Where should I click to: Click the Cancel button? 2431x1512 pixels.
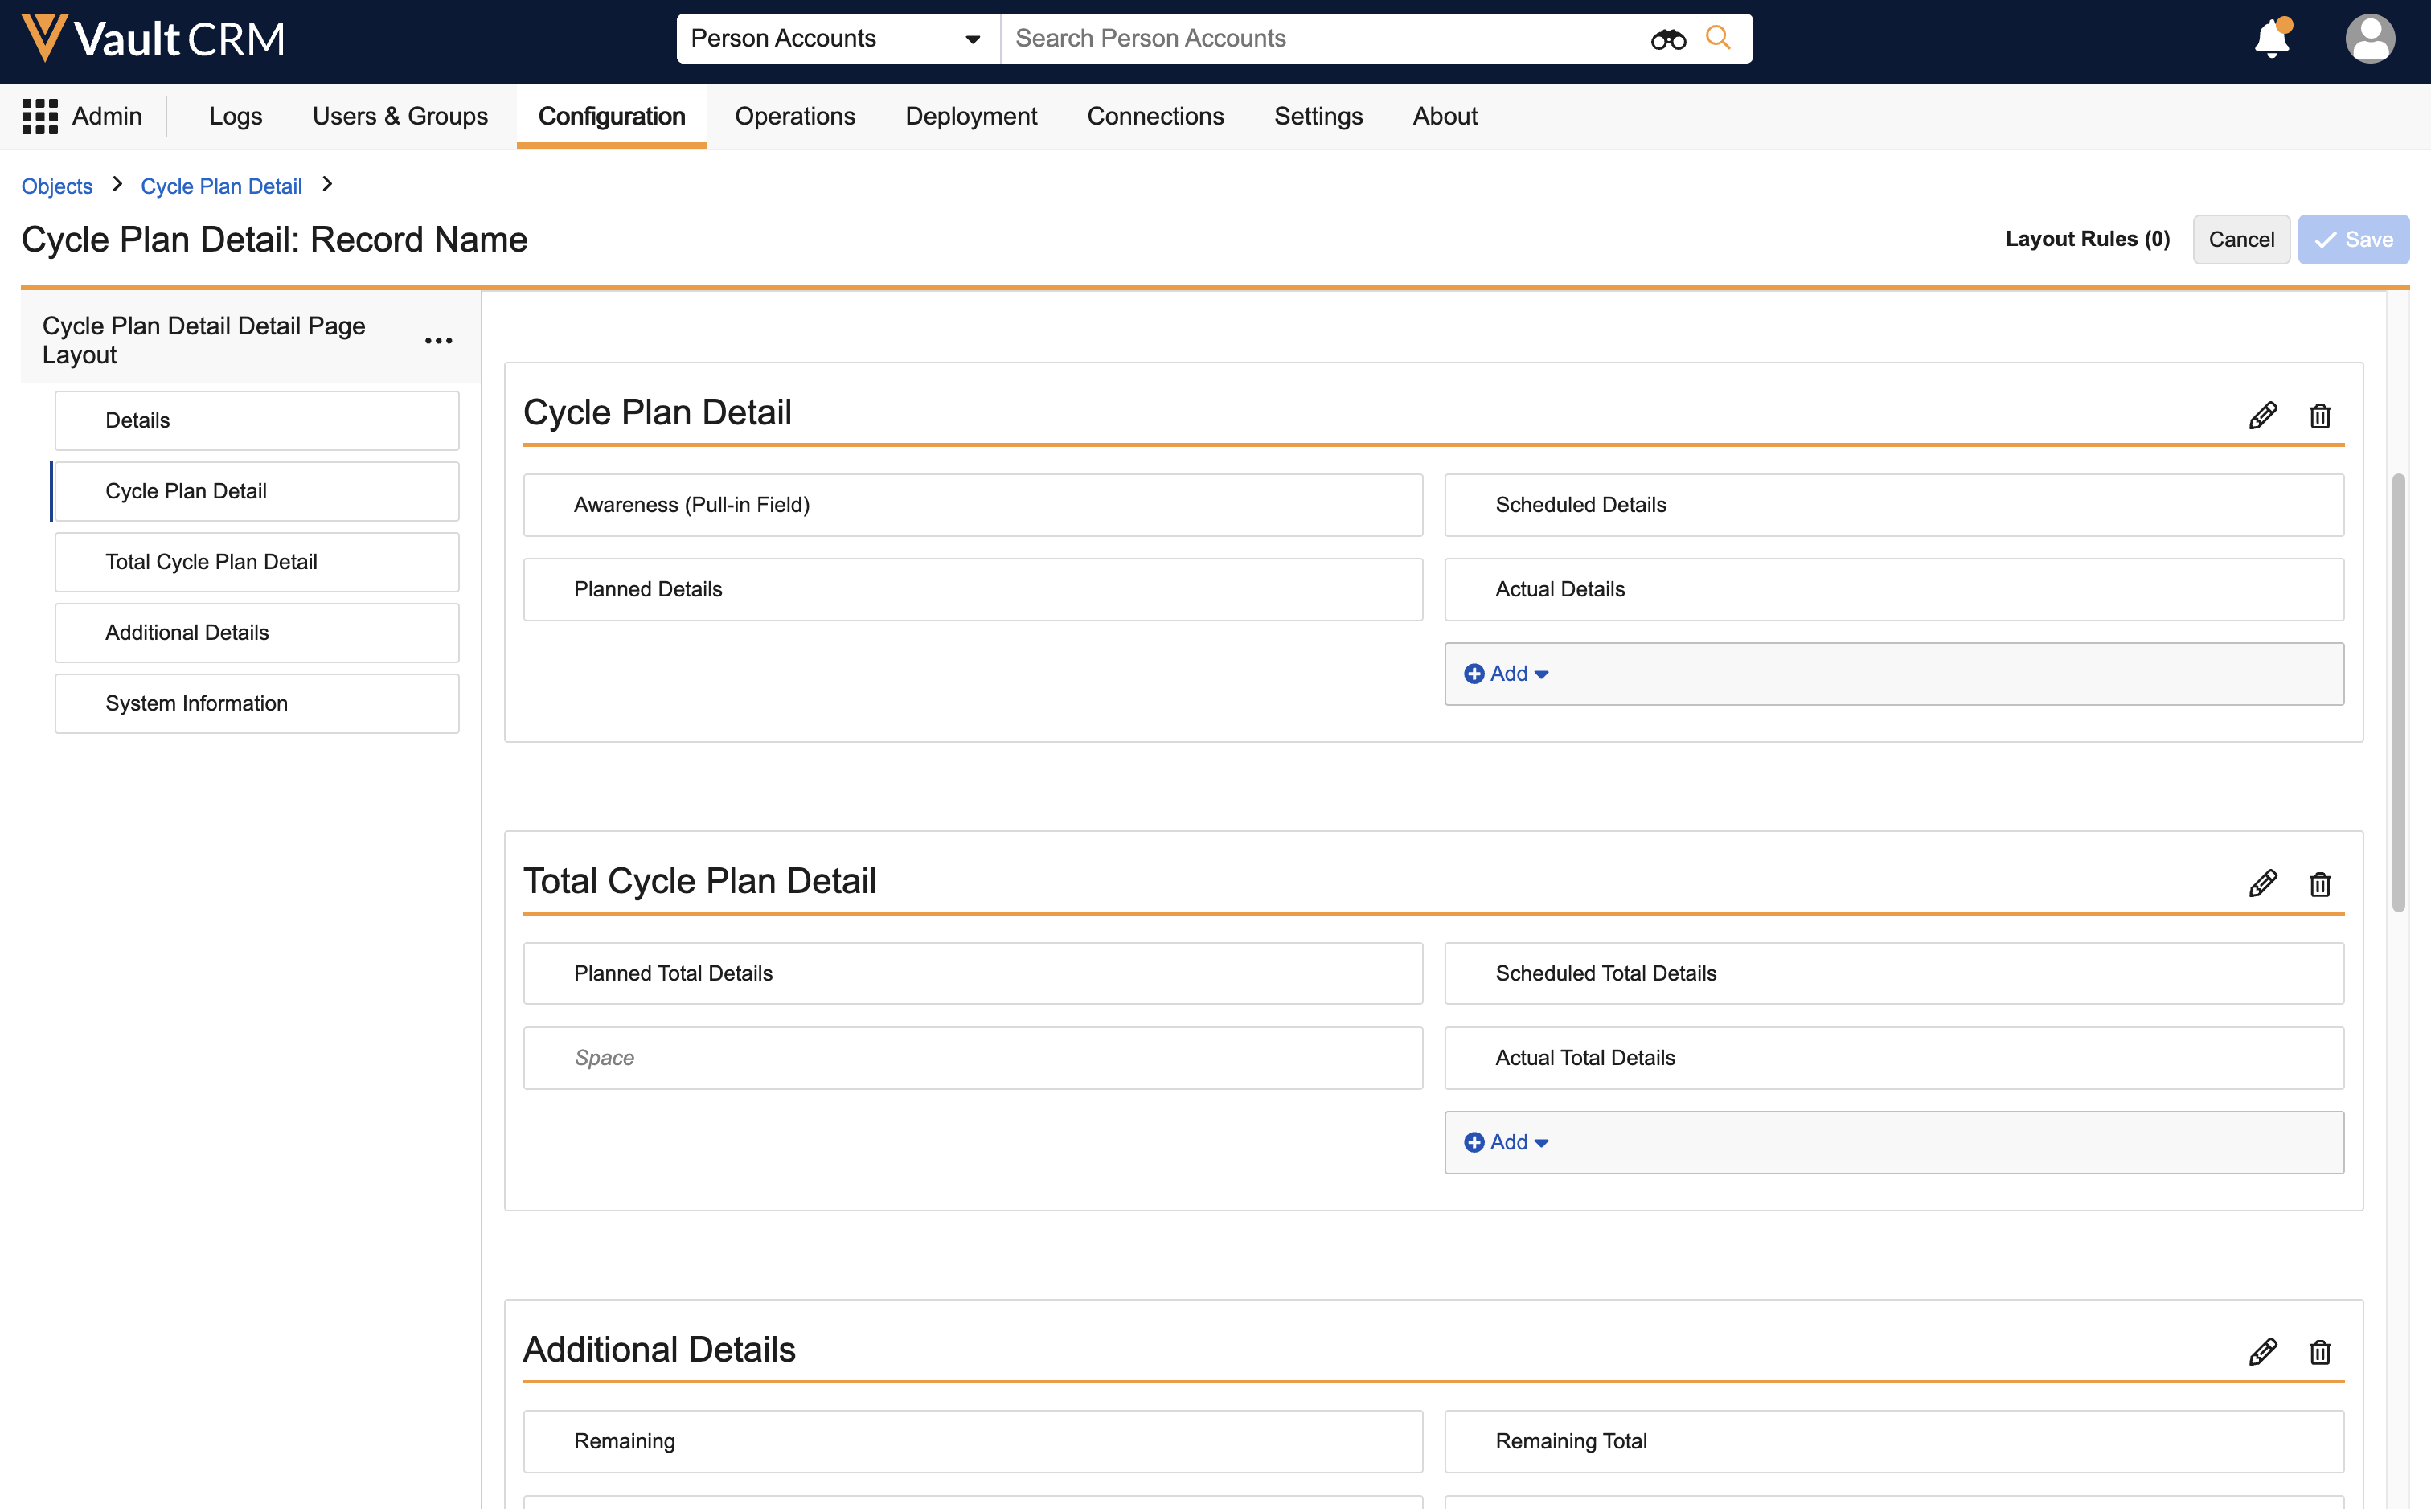coord(2240,239)
